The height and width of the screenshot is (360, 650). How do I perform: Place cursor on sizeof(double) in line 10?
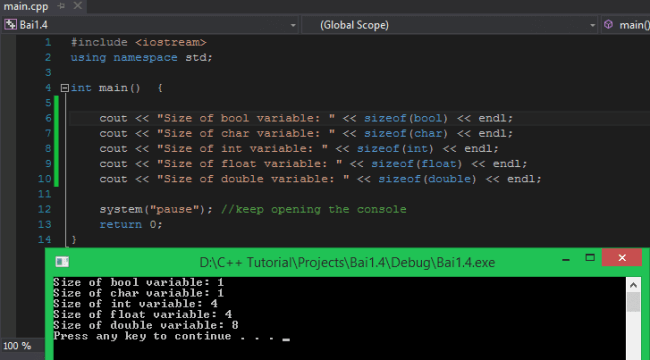tap(427, 179)
